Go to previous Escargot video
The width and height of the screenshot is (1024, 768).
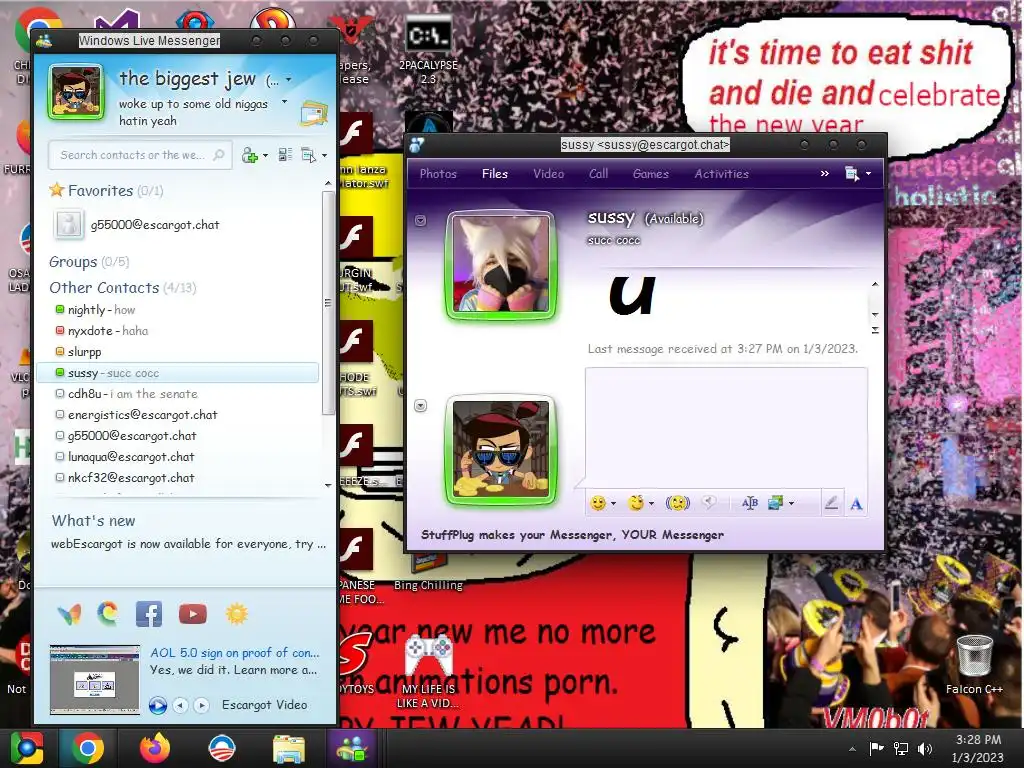click(180, 705)
